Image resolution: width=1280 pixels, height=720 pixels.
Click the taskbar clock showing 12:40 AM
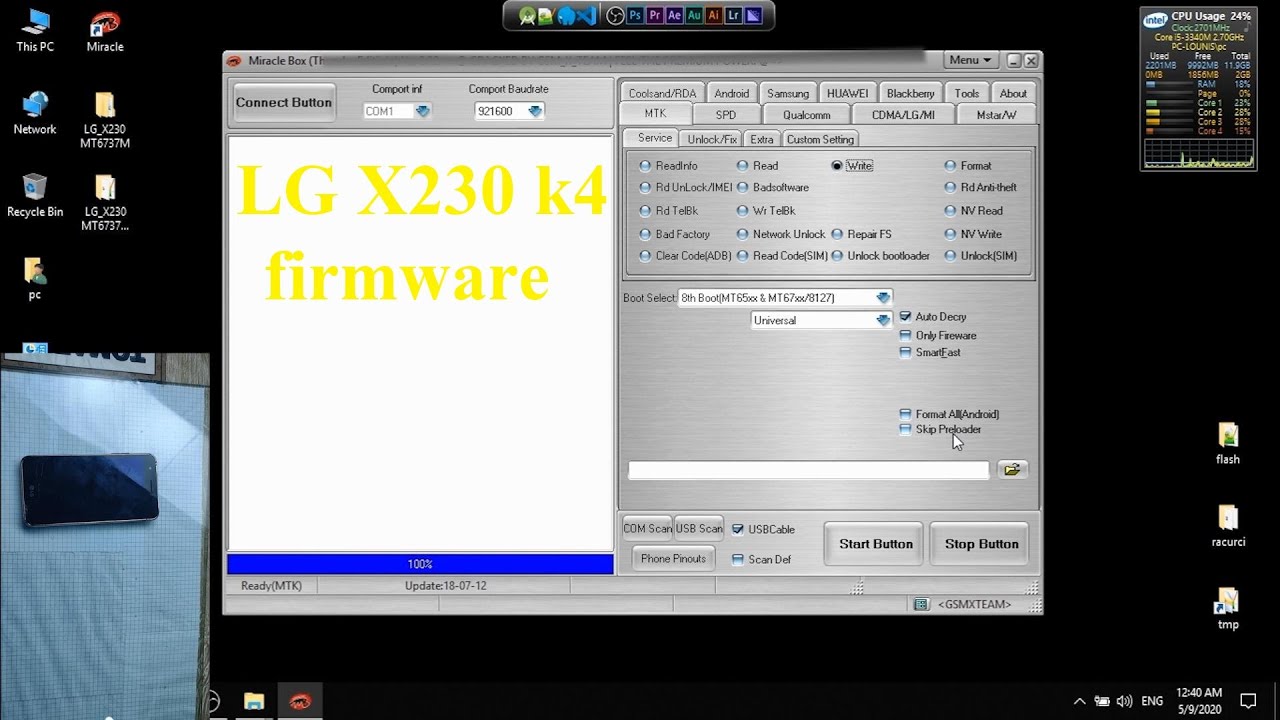(x=1199, y=701)
